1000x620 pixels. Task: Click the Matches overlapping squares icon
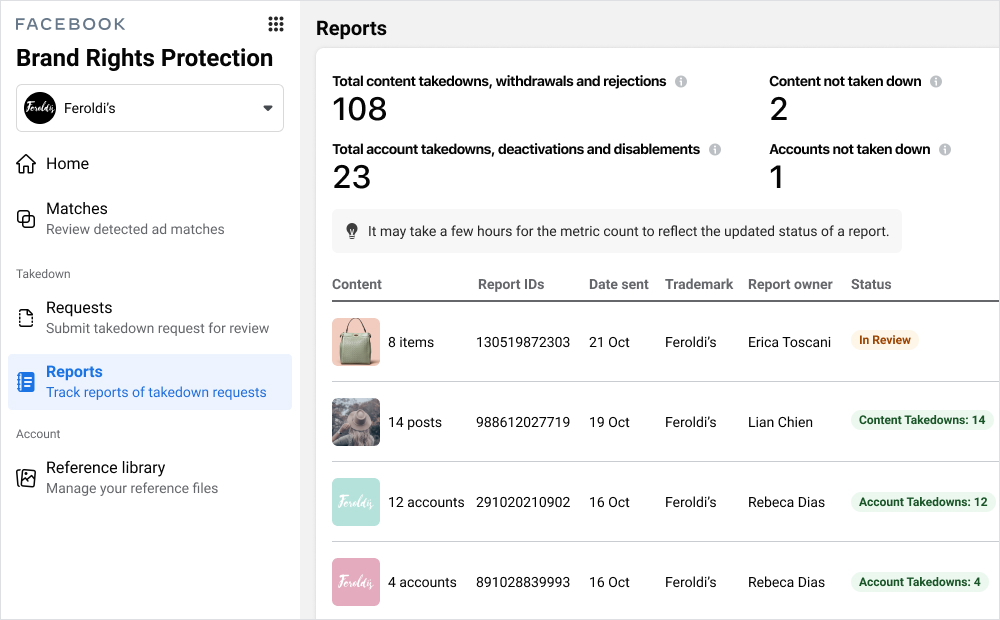[26, 219]
